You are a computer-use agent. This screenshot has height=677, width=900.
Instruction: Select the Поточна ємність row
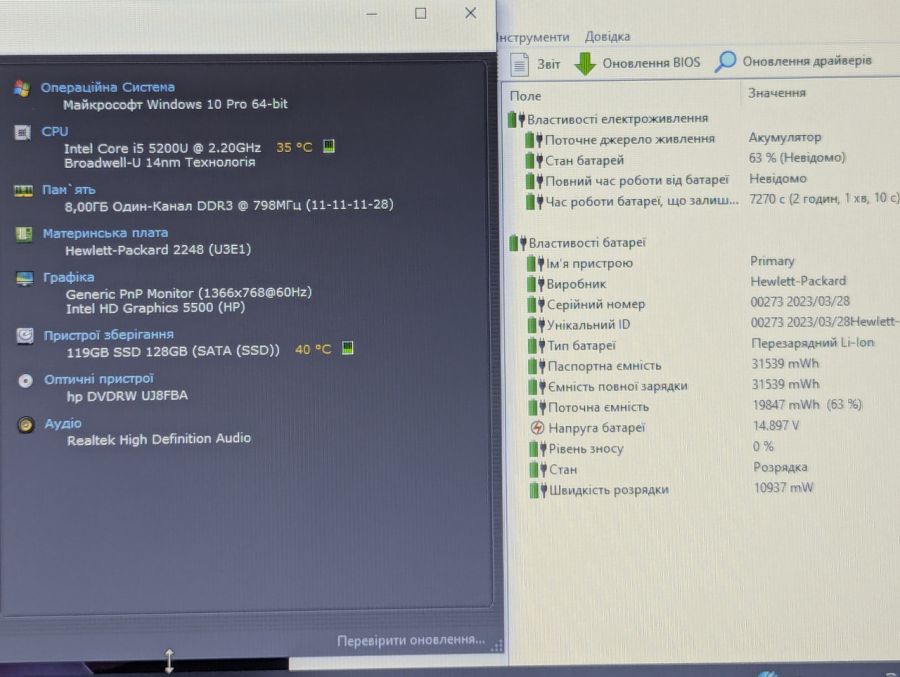click(x=713, y=407)
